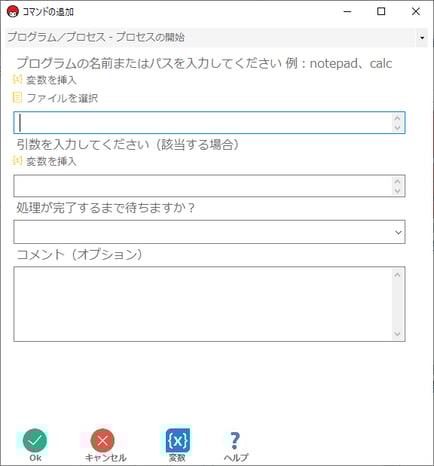
Task: Select the プロセスの開始 command combo box
Action: (216, 37)
